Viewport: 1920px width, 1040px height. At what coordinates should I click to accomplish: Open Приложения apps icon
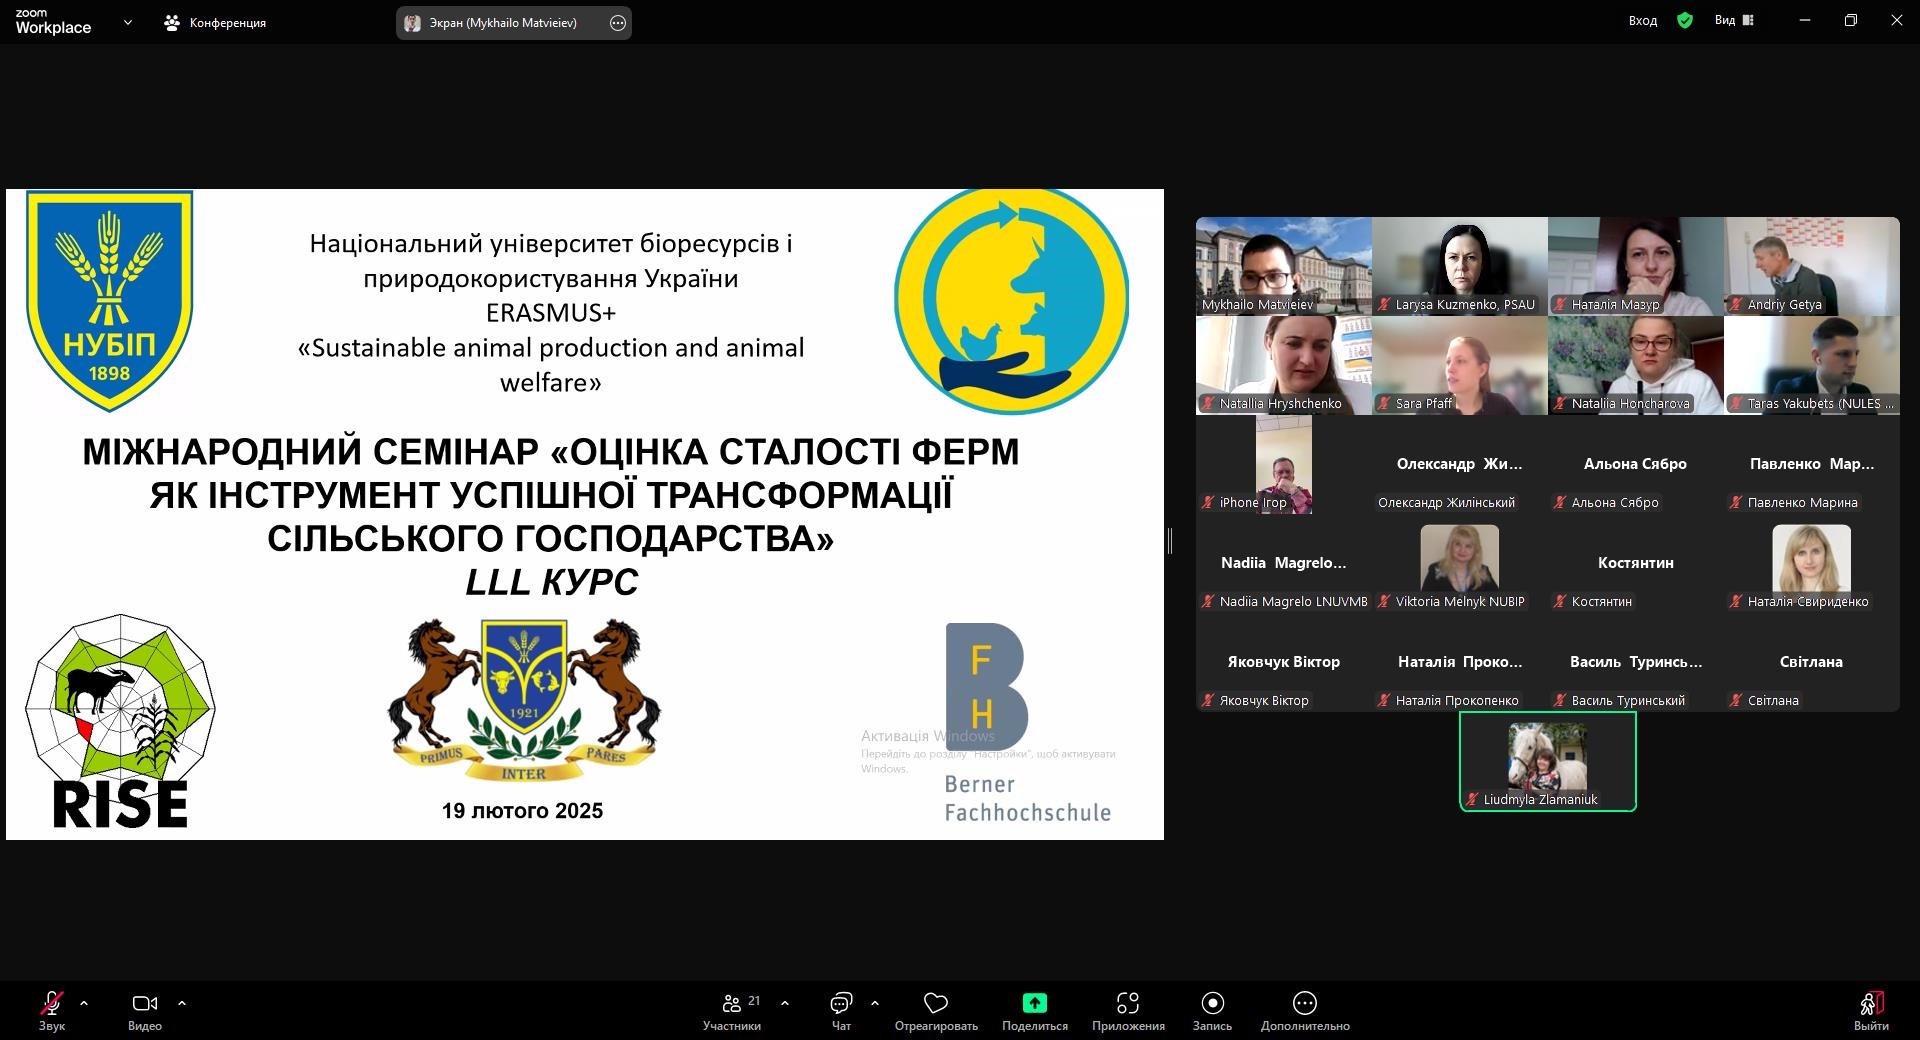point(1128,1003)
